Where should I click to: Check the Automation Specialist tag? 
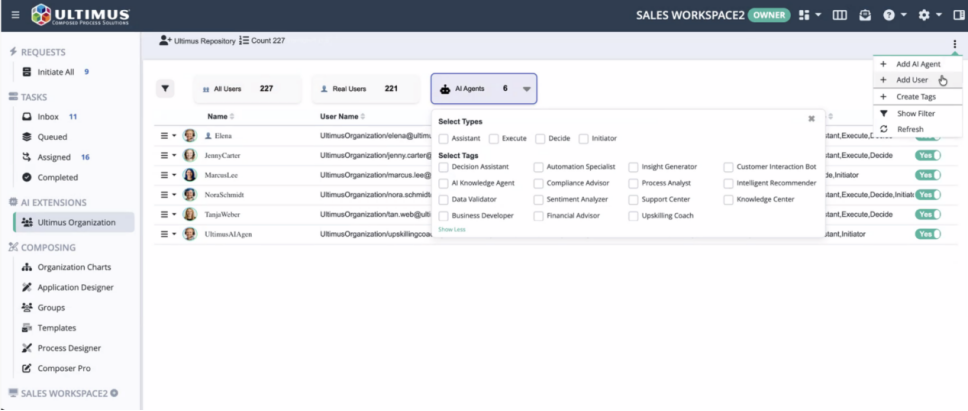tap(538, 167)
